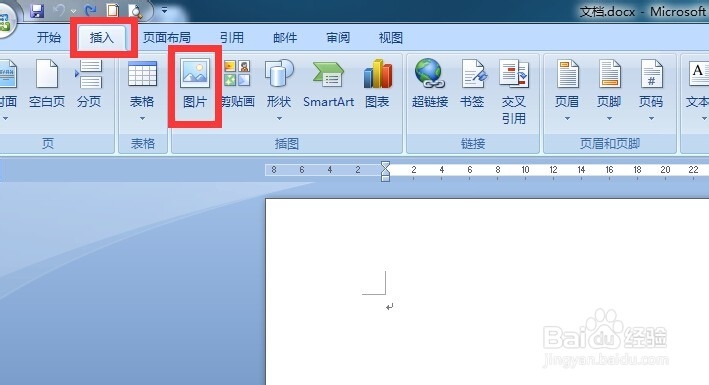The height and width of the screenshot is (385, 709).
Task: Click the Print Preview icon in quick access toolbar
Action: (x=135, y=10)
